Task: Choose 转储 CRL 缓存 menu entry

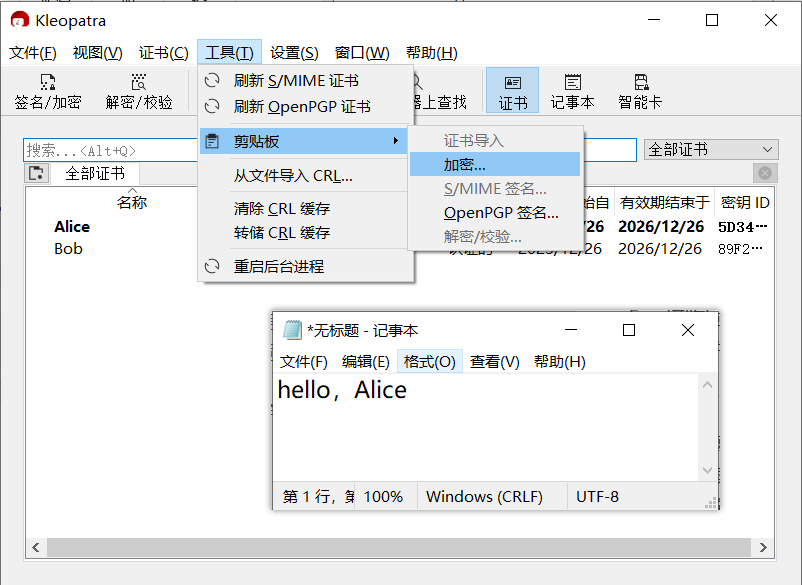Action: [305, 233]
